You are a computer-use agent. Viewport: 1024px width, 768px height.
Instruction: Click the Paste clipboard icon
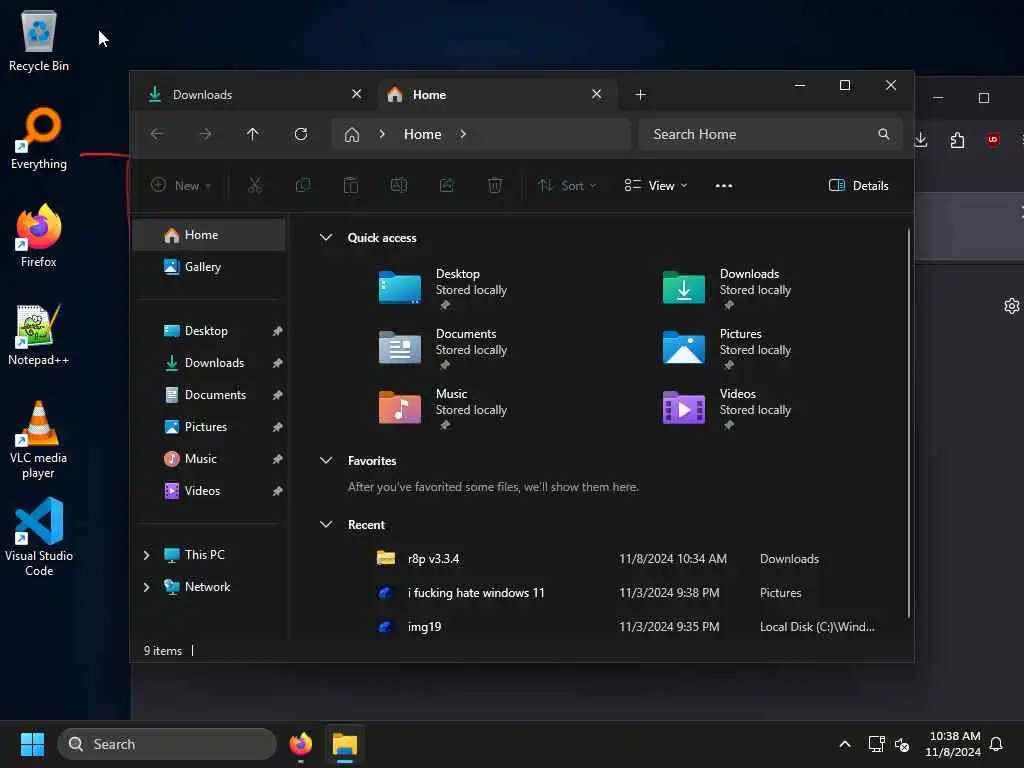pos(351,185)
